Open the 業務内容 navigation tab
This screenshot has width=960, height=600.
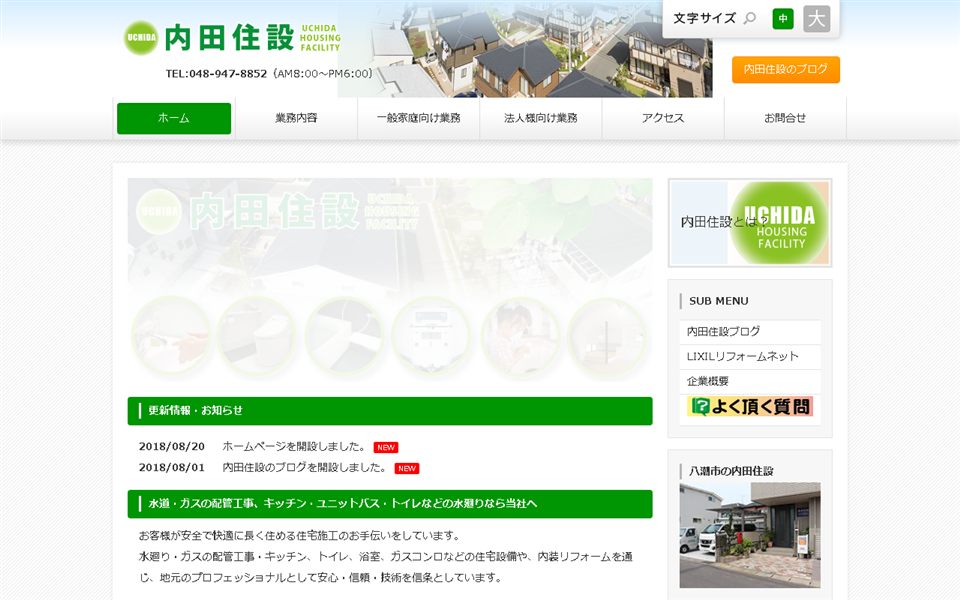click(296, 118)
